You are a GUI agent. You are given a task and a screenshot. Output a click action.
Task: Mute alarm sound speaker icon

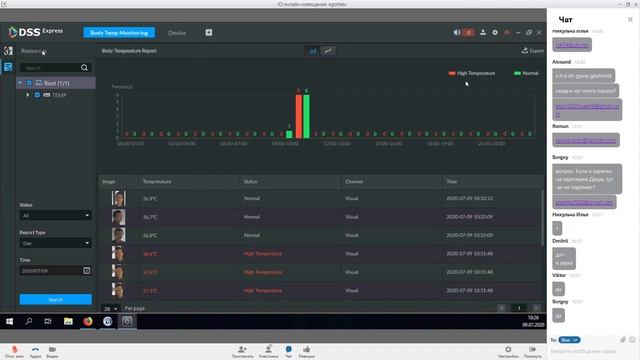coord(457,32)
